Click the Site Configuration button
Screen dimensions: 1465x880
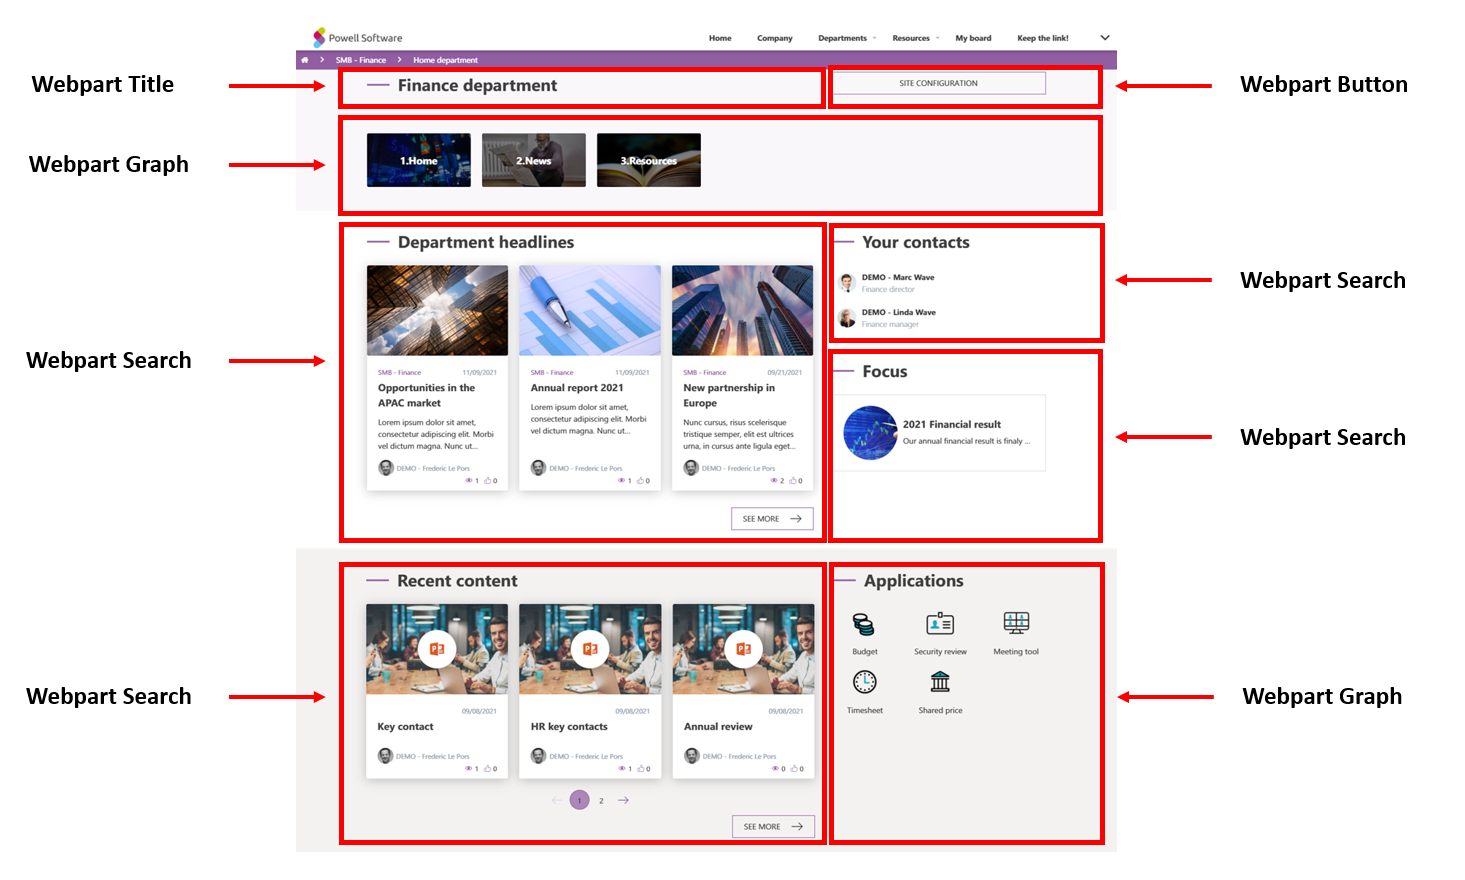938,83
